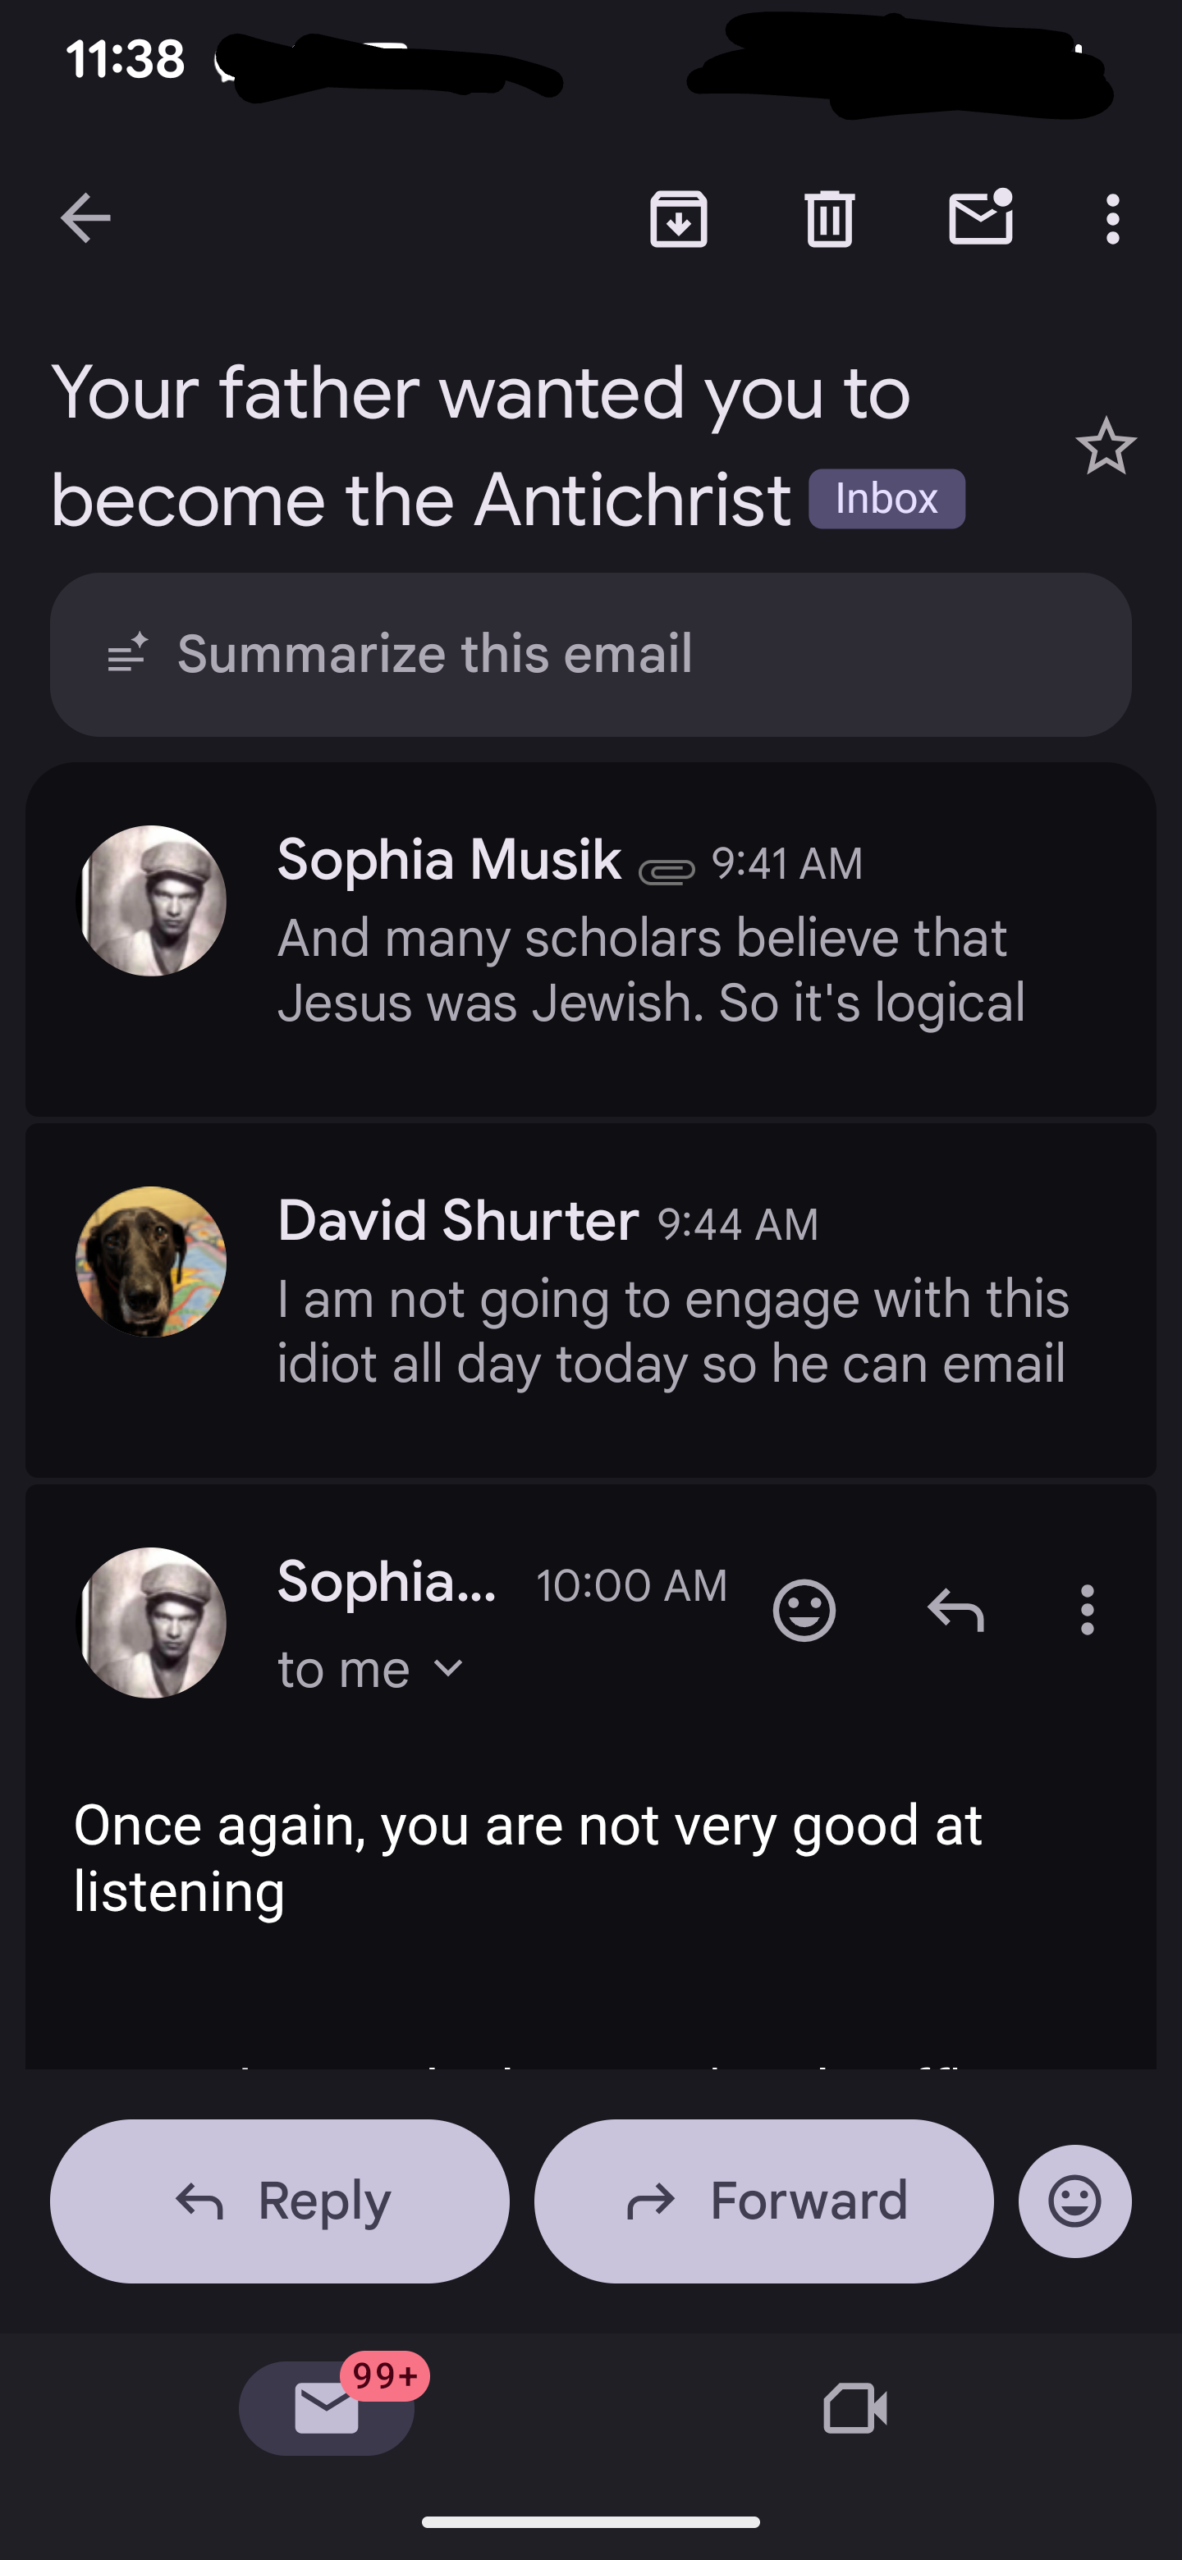The width and height of the screenshot is (1182, 2560).
Task: Reply using arrow in message header
Action: coord(956,1610)
